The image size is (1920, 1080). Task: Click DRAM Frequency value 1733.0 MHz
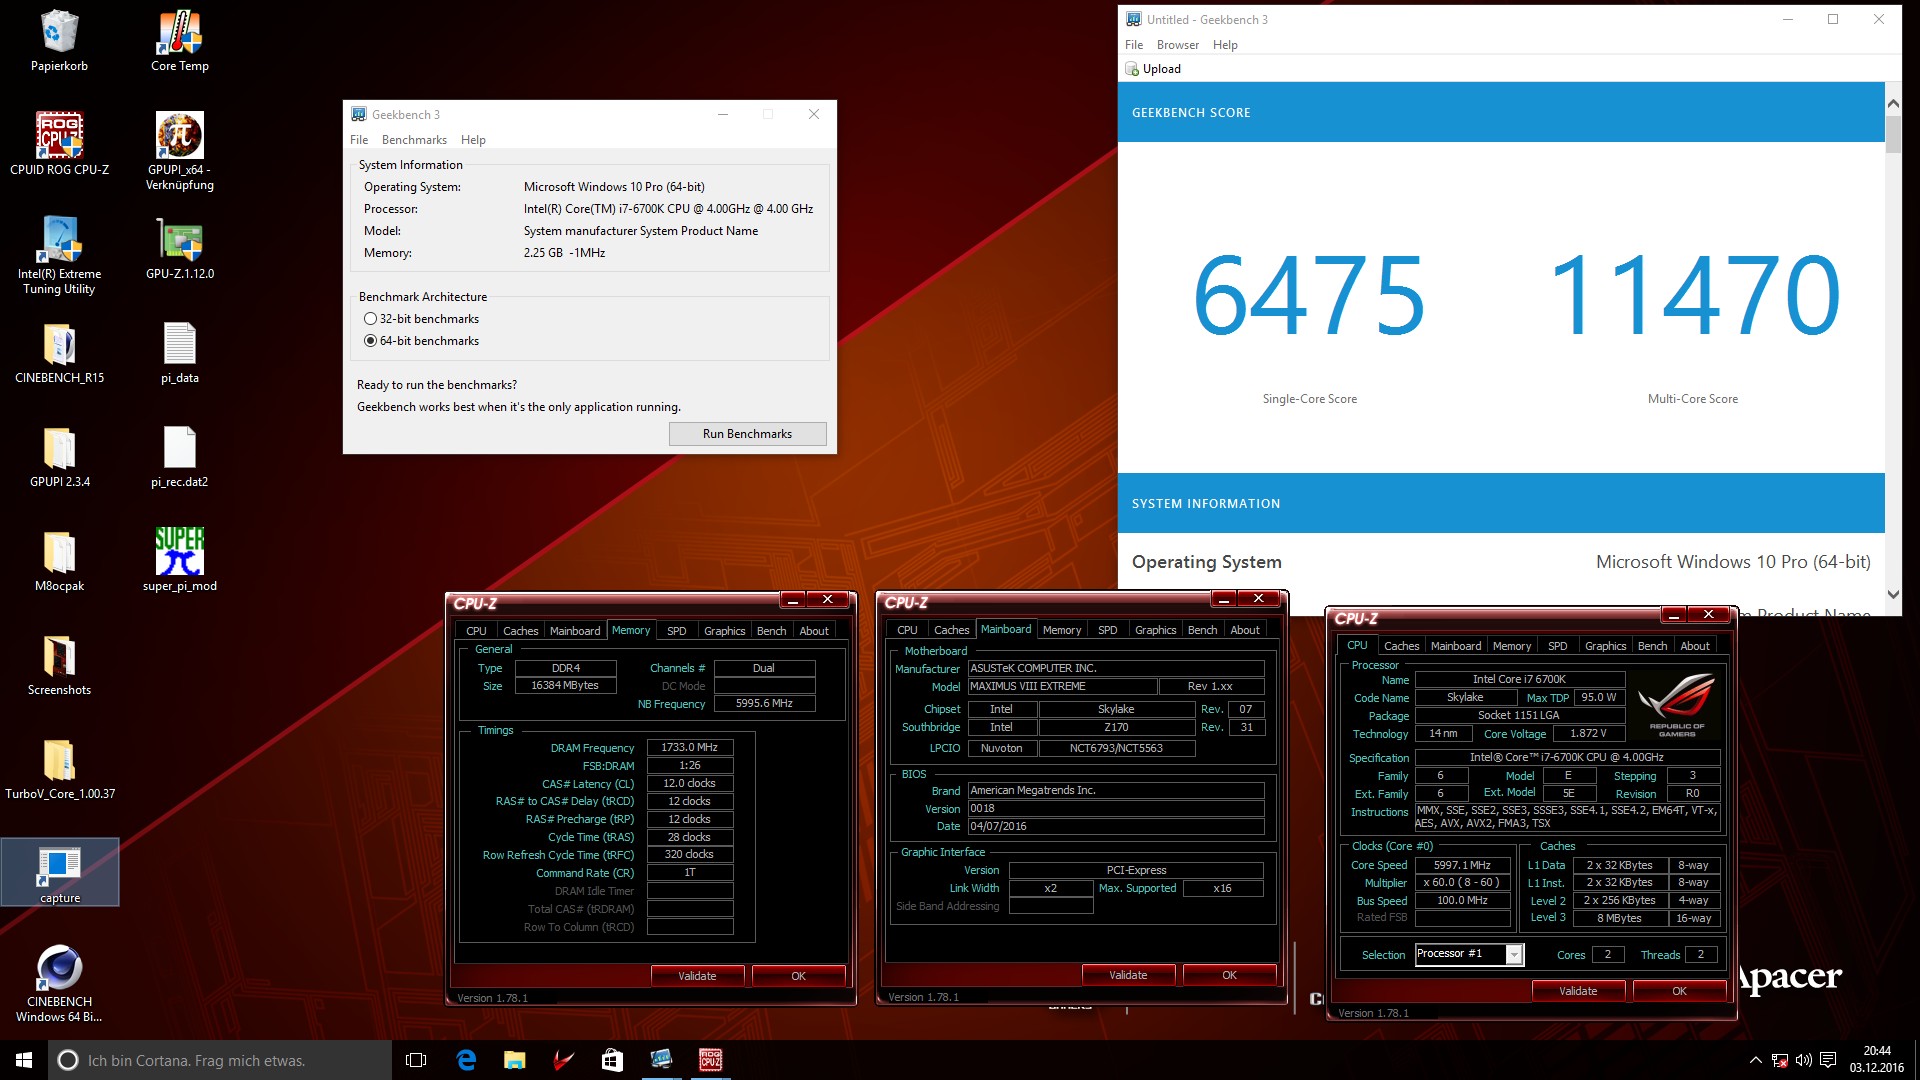click(690, 747)
